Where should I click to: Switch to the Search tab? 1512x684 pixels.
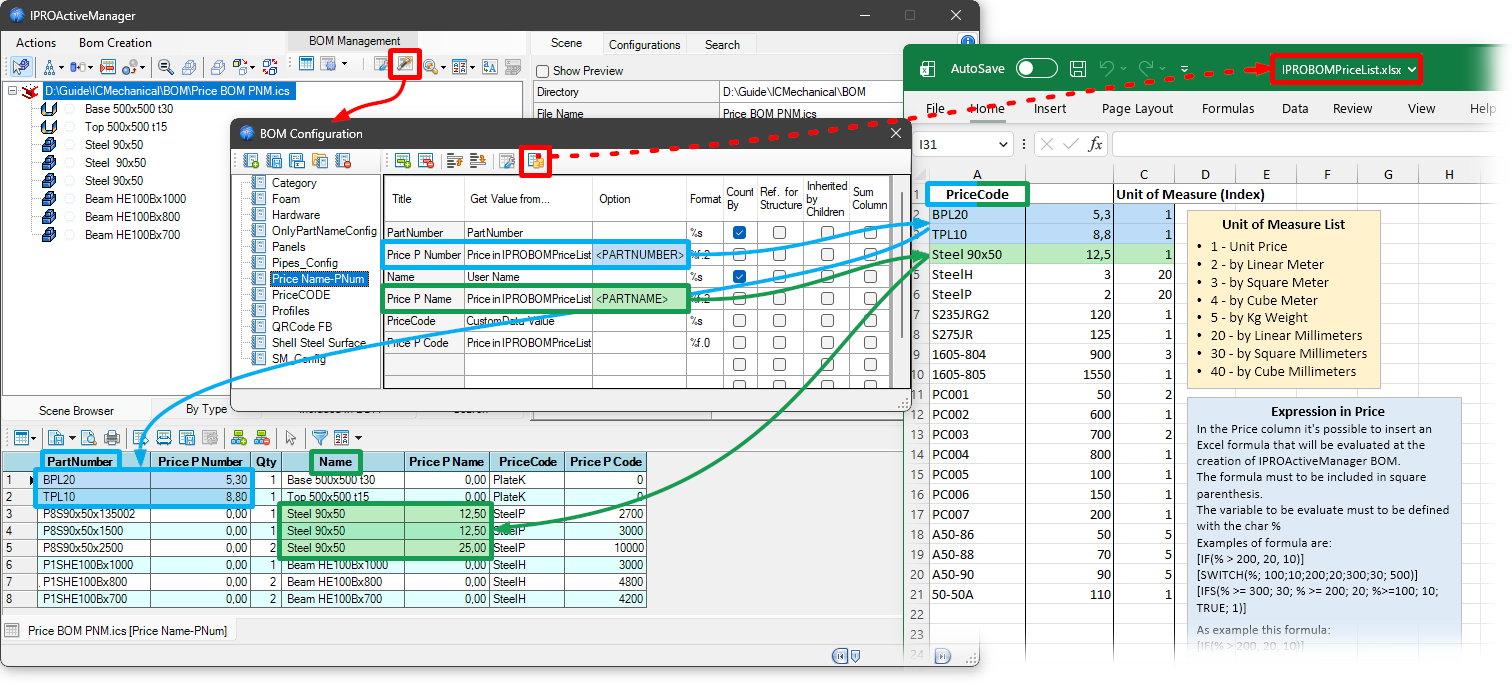pyautogui.click(x=724, y=44)
